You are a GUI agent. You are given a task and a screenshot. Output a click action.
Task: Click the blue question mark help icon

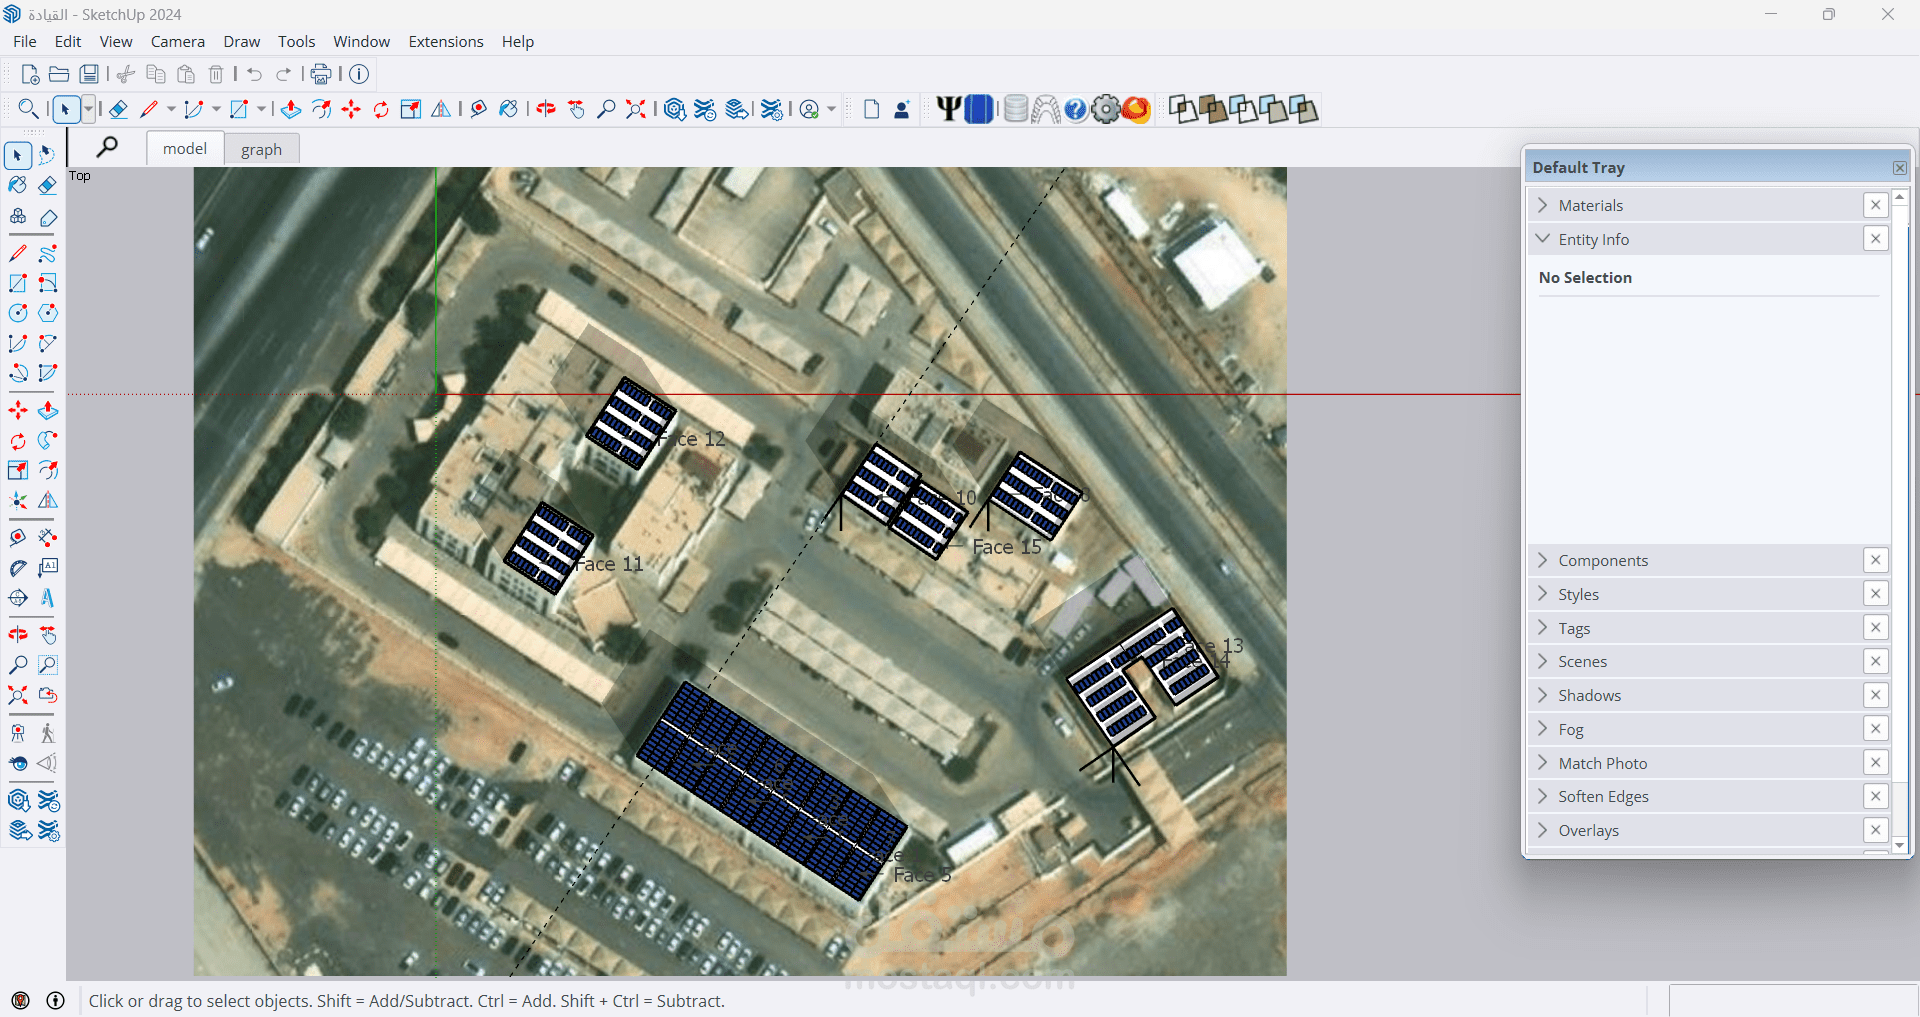click(x=1075, y=109)
